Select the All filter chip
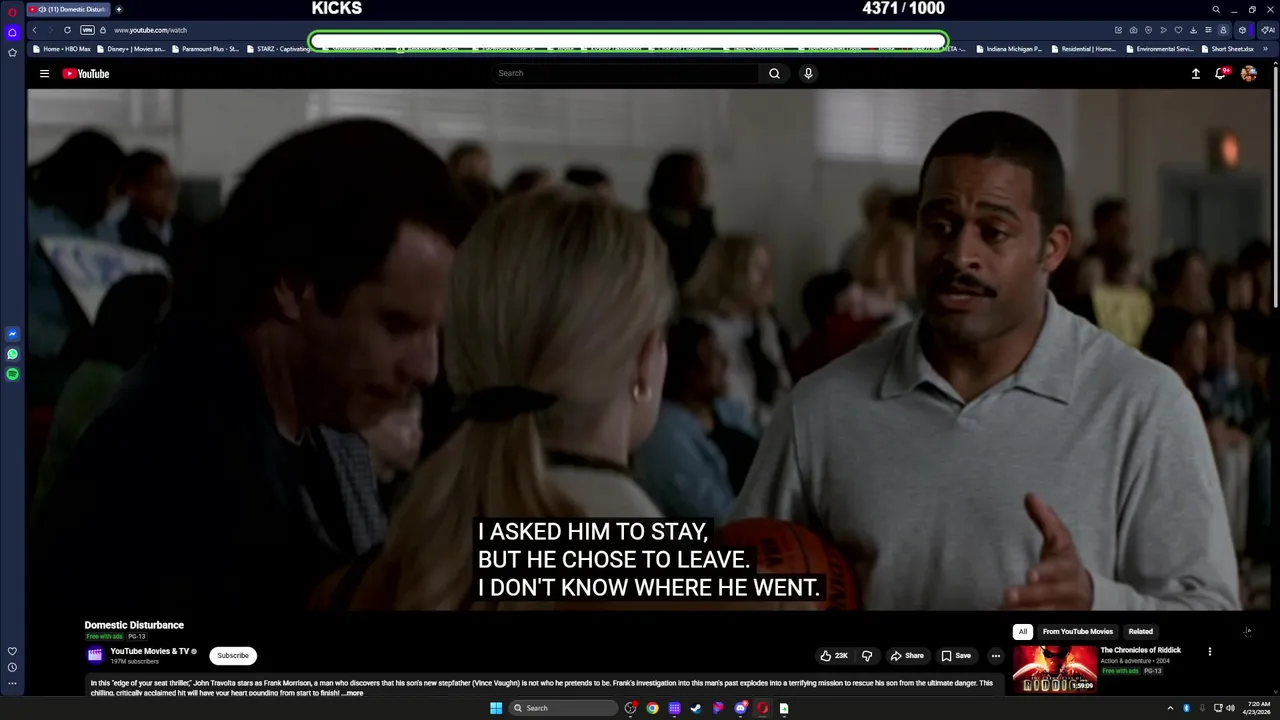Image resolution: width=1280 pixels, height=720 pixels. [x=1023, y=631]
